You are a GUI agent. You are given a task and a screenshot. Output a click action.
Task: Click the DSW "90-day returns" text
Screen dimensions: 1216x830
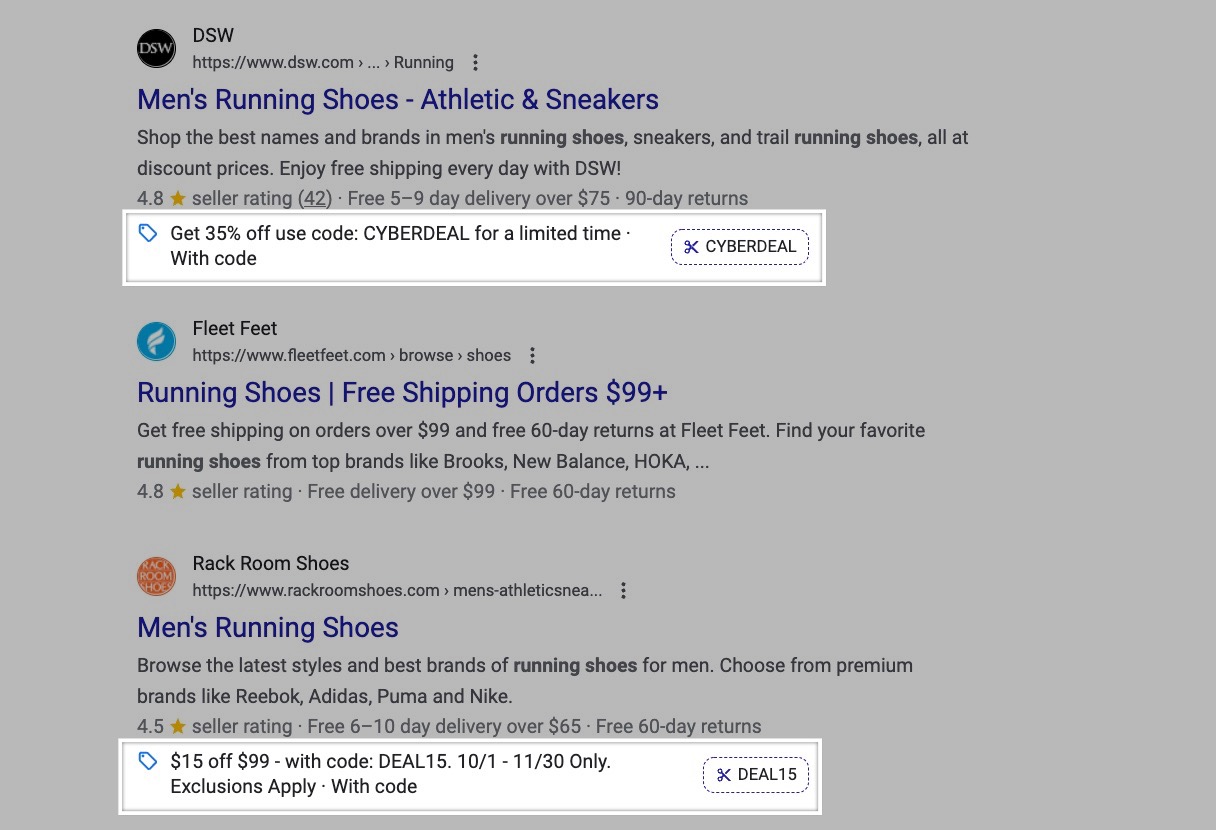(x=687, y=199)
